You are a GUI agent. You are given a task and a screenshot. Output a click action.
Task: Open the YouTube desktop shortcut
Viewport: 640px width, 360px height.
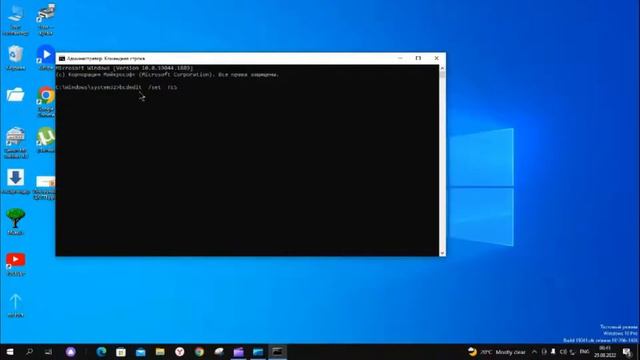click(x=16, y=264)
